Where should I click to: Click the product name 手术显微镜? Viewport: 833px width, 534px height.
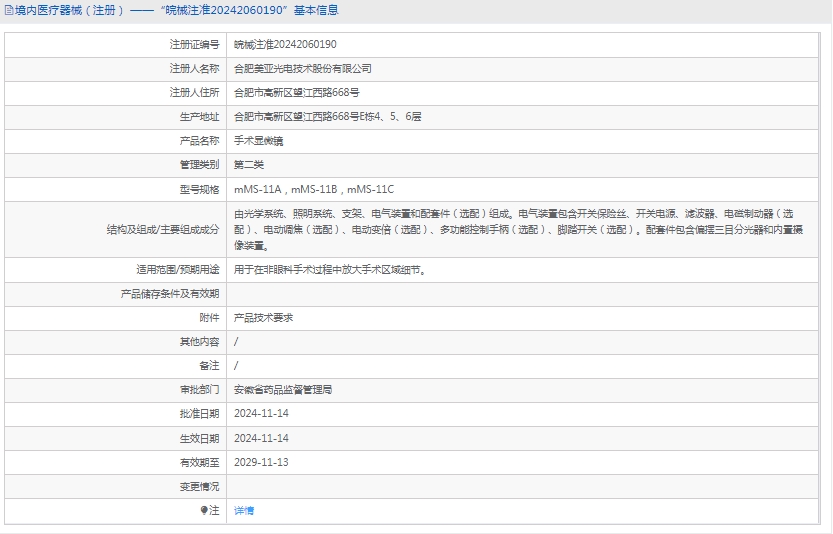click(x=258, y=141)
